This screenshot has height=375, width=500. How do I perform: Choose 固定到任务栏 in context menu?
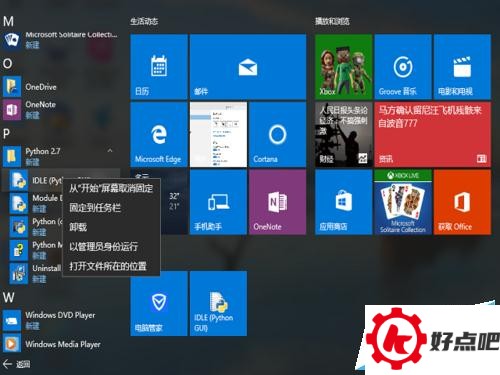click(x=111, y=208)
